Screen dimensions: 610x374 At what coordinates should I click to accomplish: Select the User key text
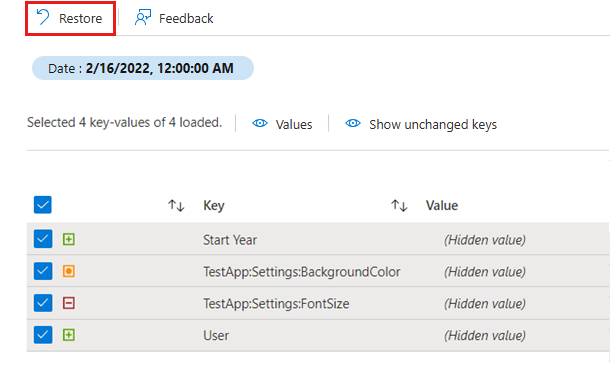pos(216,335)
